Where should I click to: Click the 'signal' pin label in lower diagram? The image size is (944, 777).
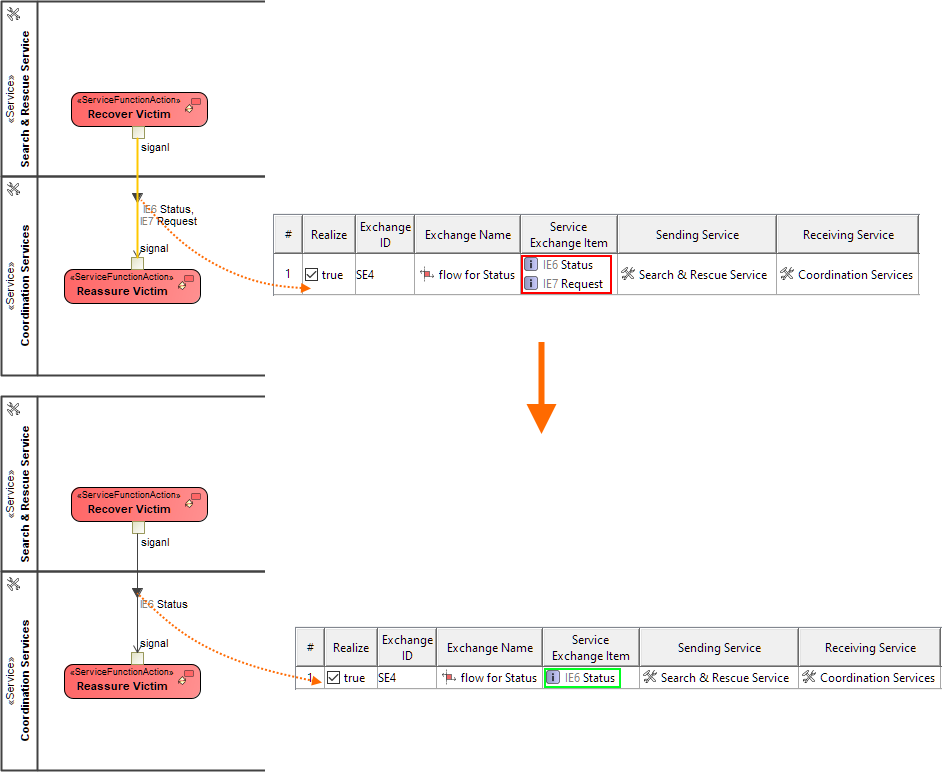(x=154, y=643)
